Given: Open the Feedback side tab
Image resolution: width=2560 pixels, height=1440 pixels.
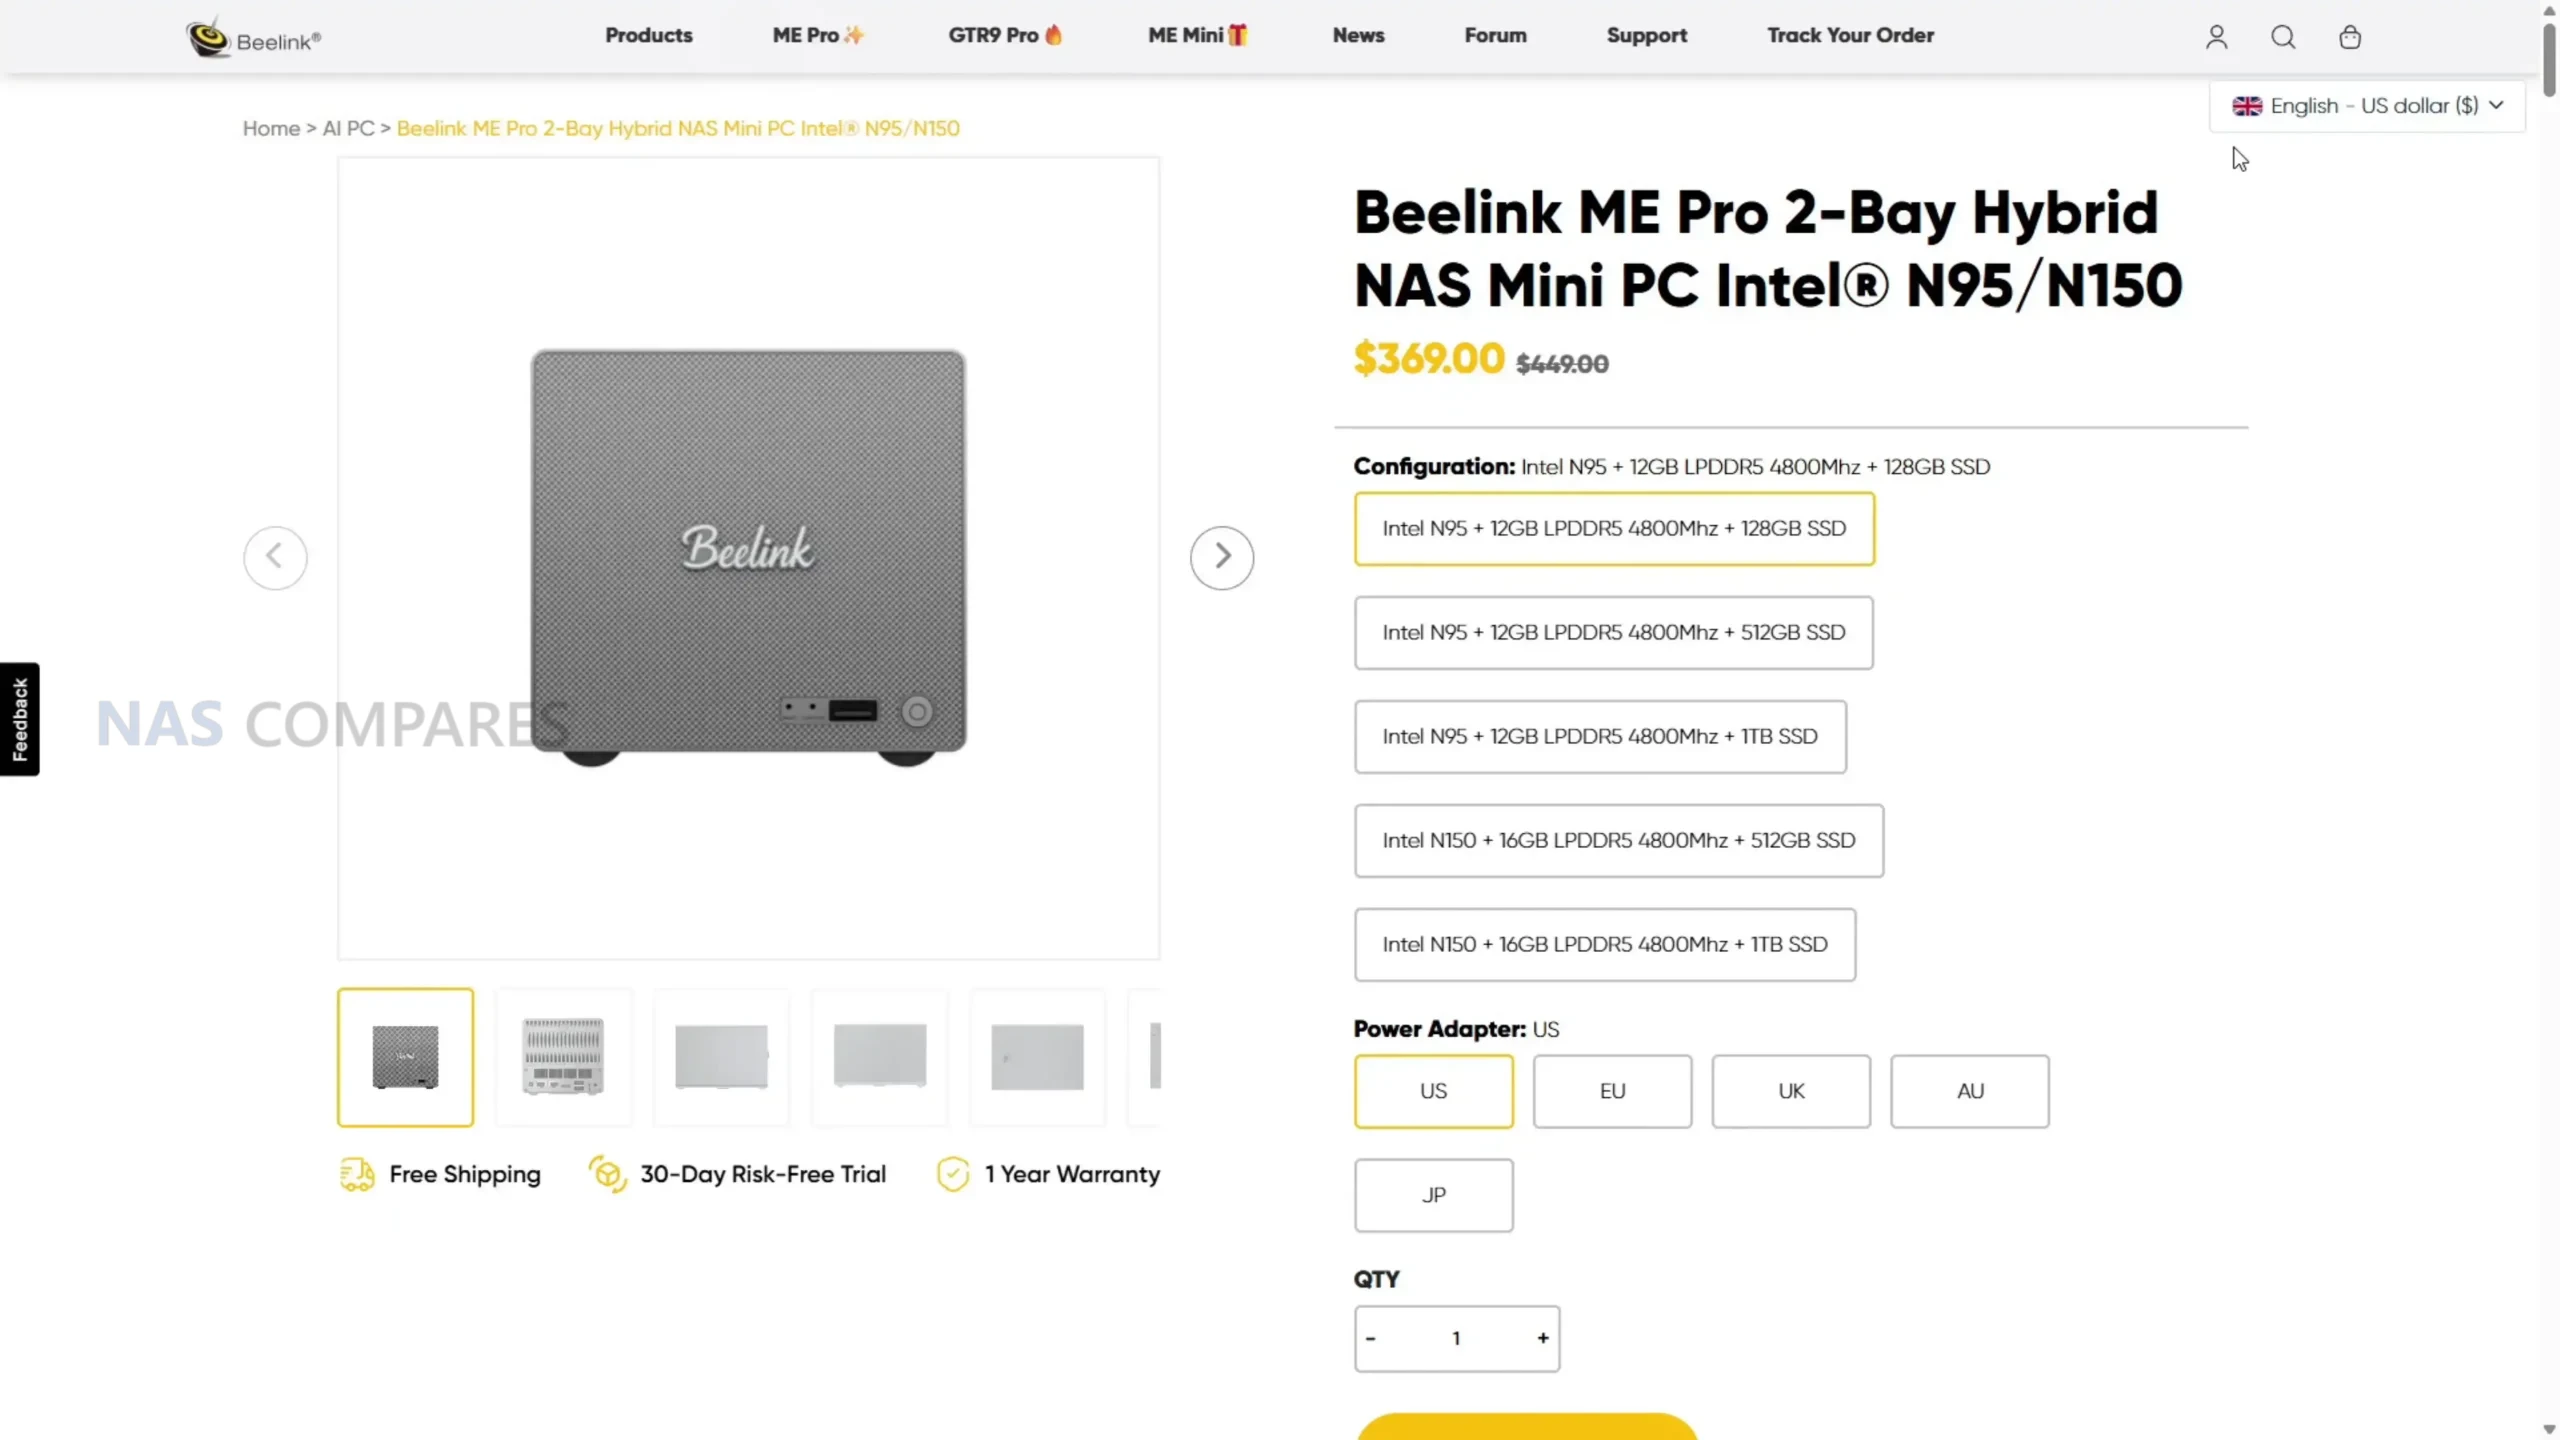Looking at the screenshot, I should 19,719.
